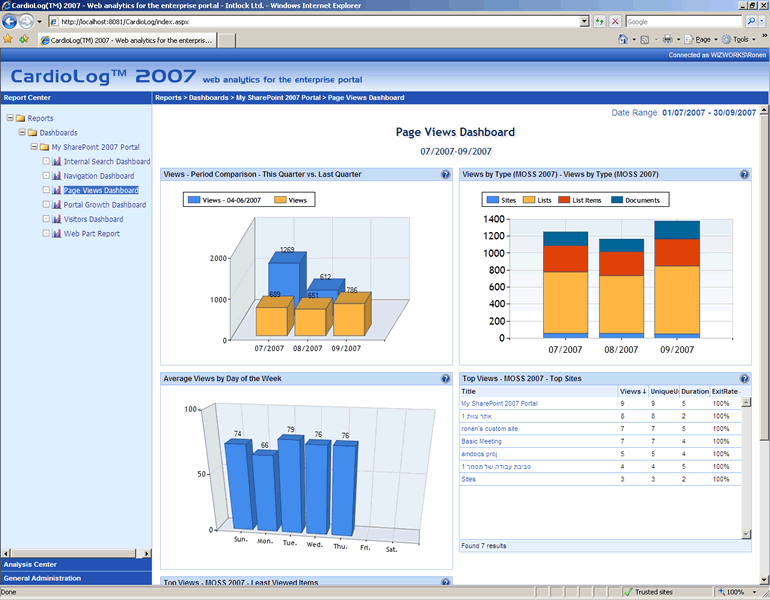This screenshot has height=600, width=770.
Task: Collapse the Reports tree folder
Action: tap(9, 118)
